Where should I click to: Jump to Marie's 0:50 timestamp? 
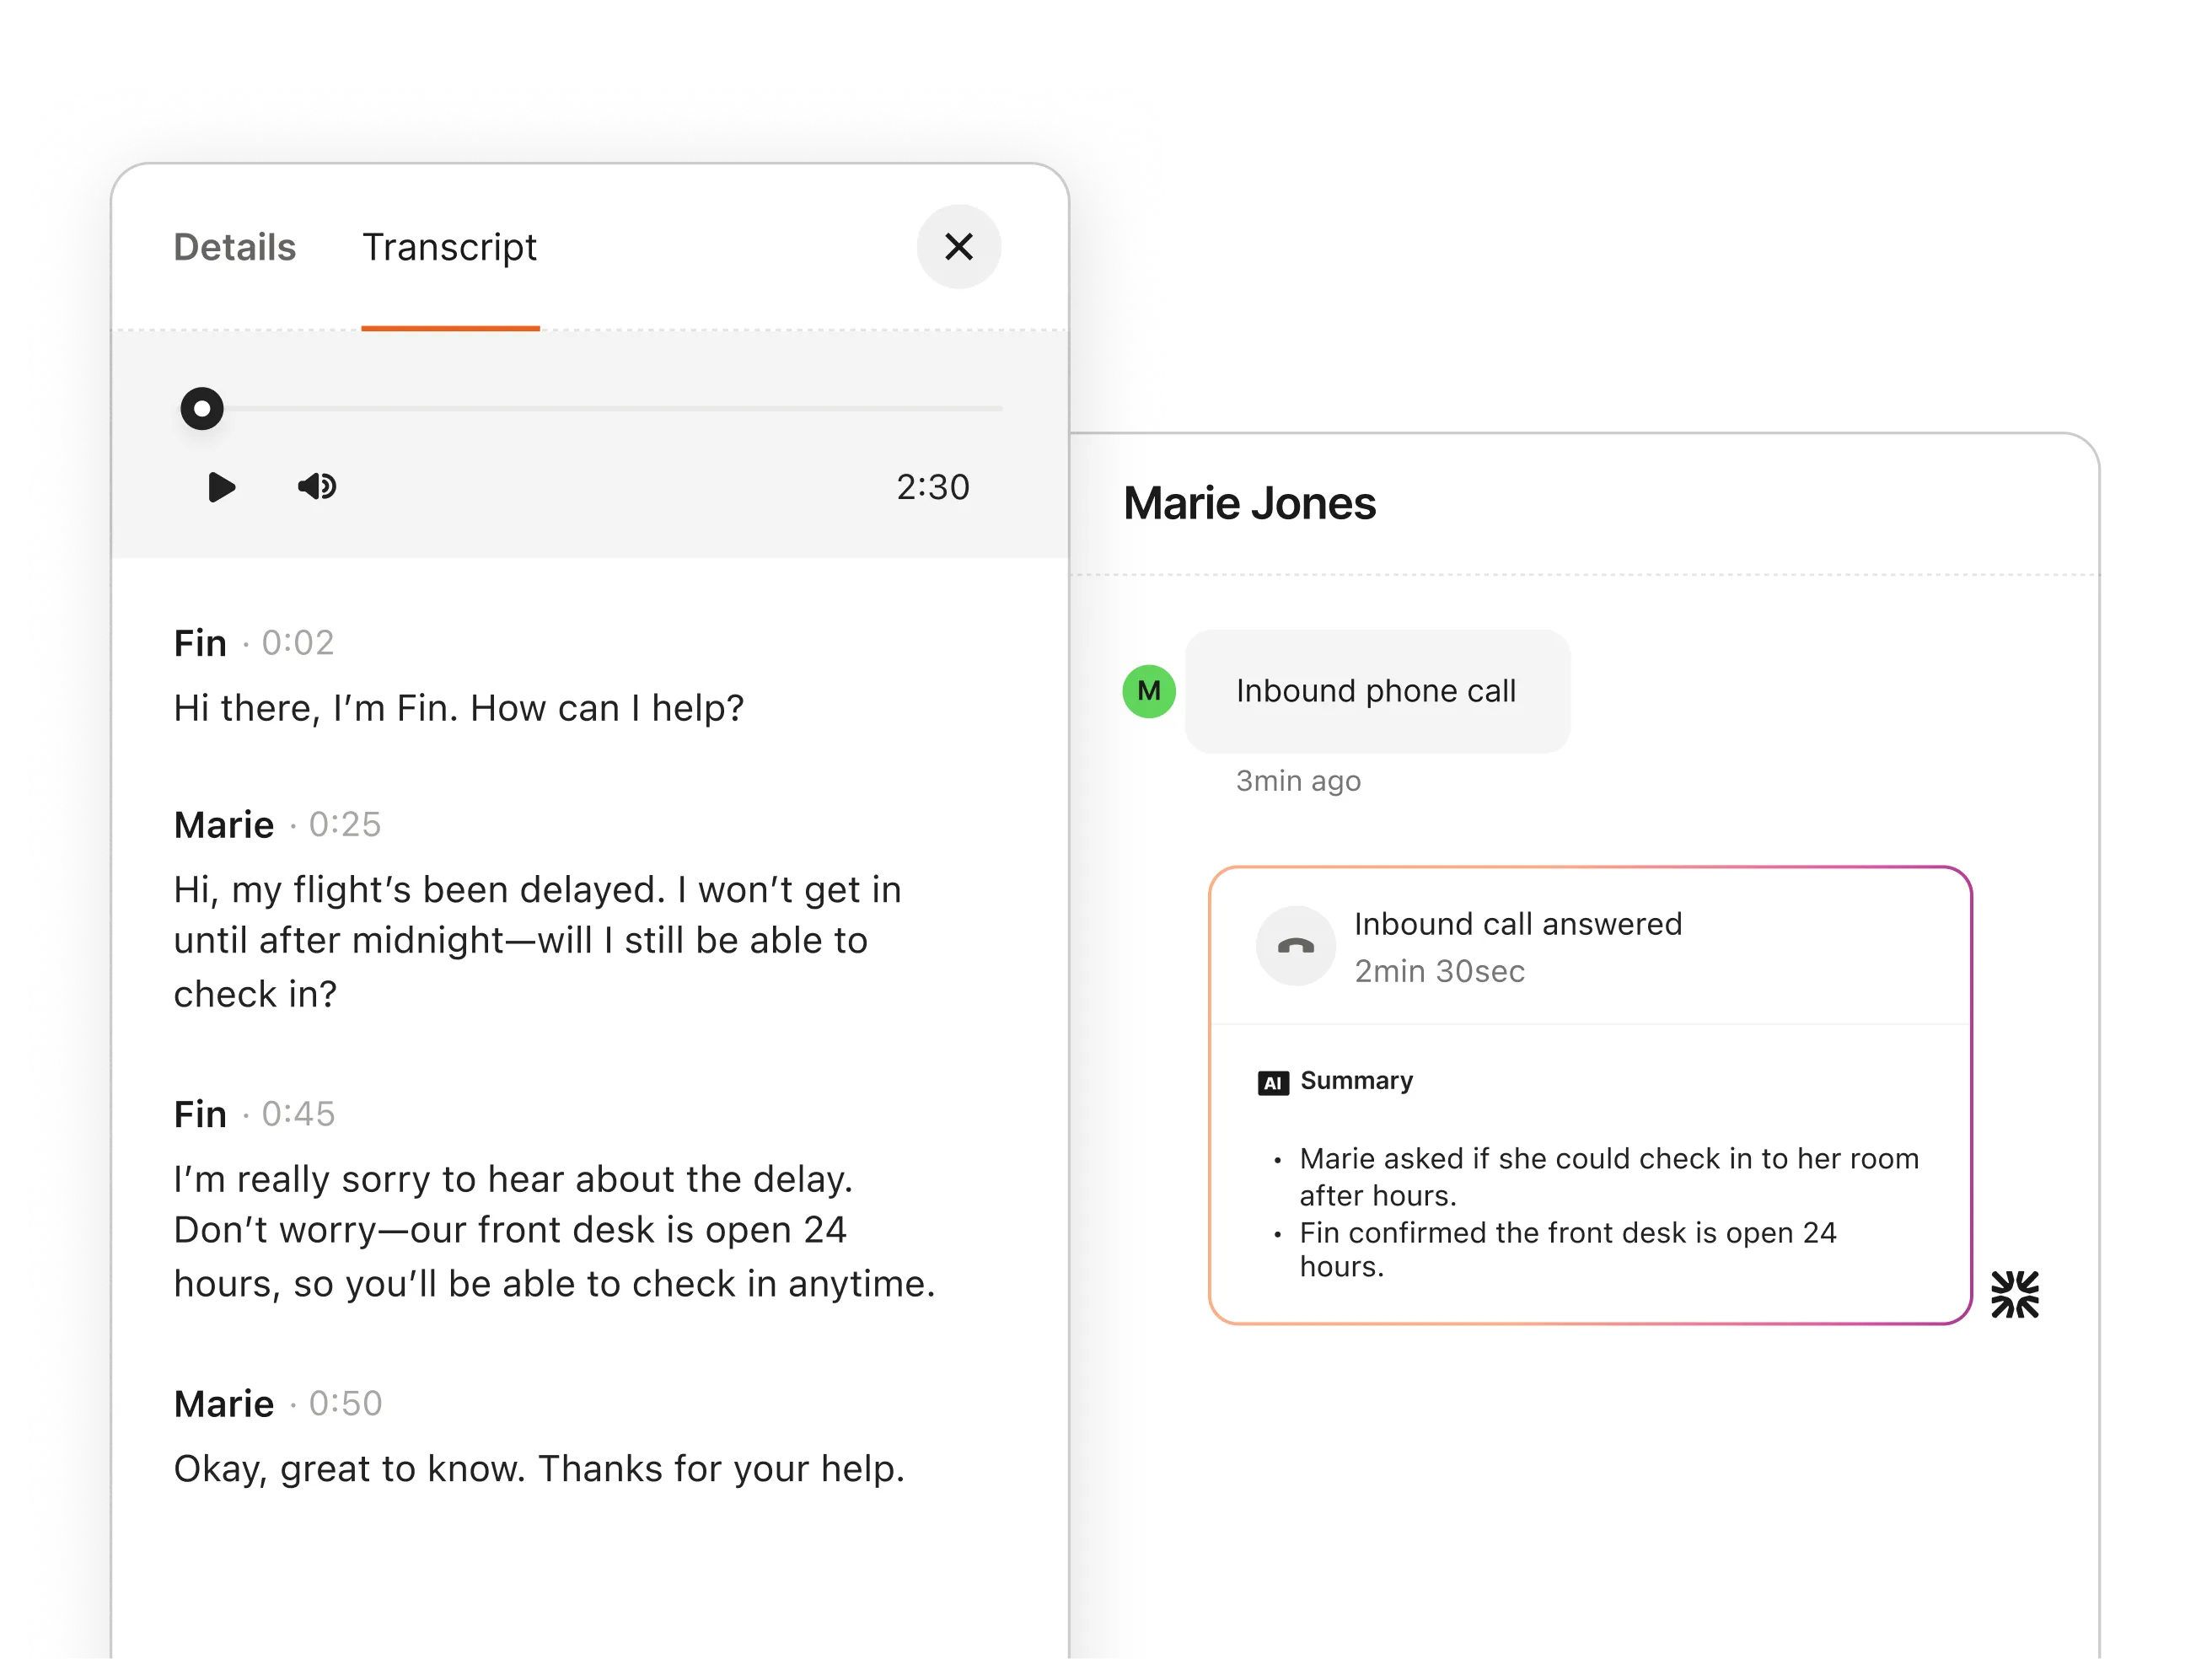click(345, 1404)
